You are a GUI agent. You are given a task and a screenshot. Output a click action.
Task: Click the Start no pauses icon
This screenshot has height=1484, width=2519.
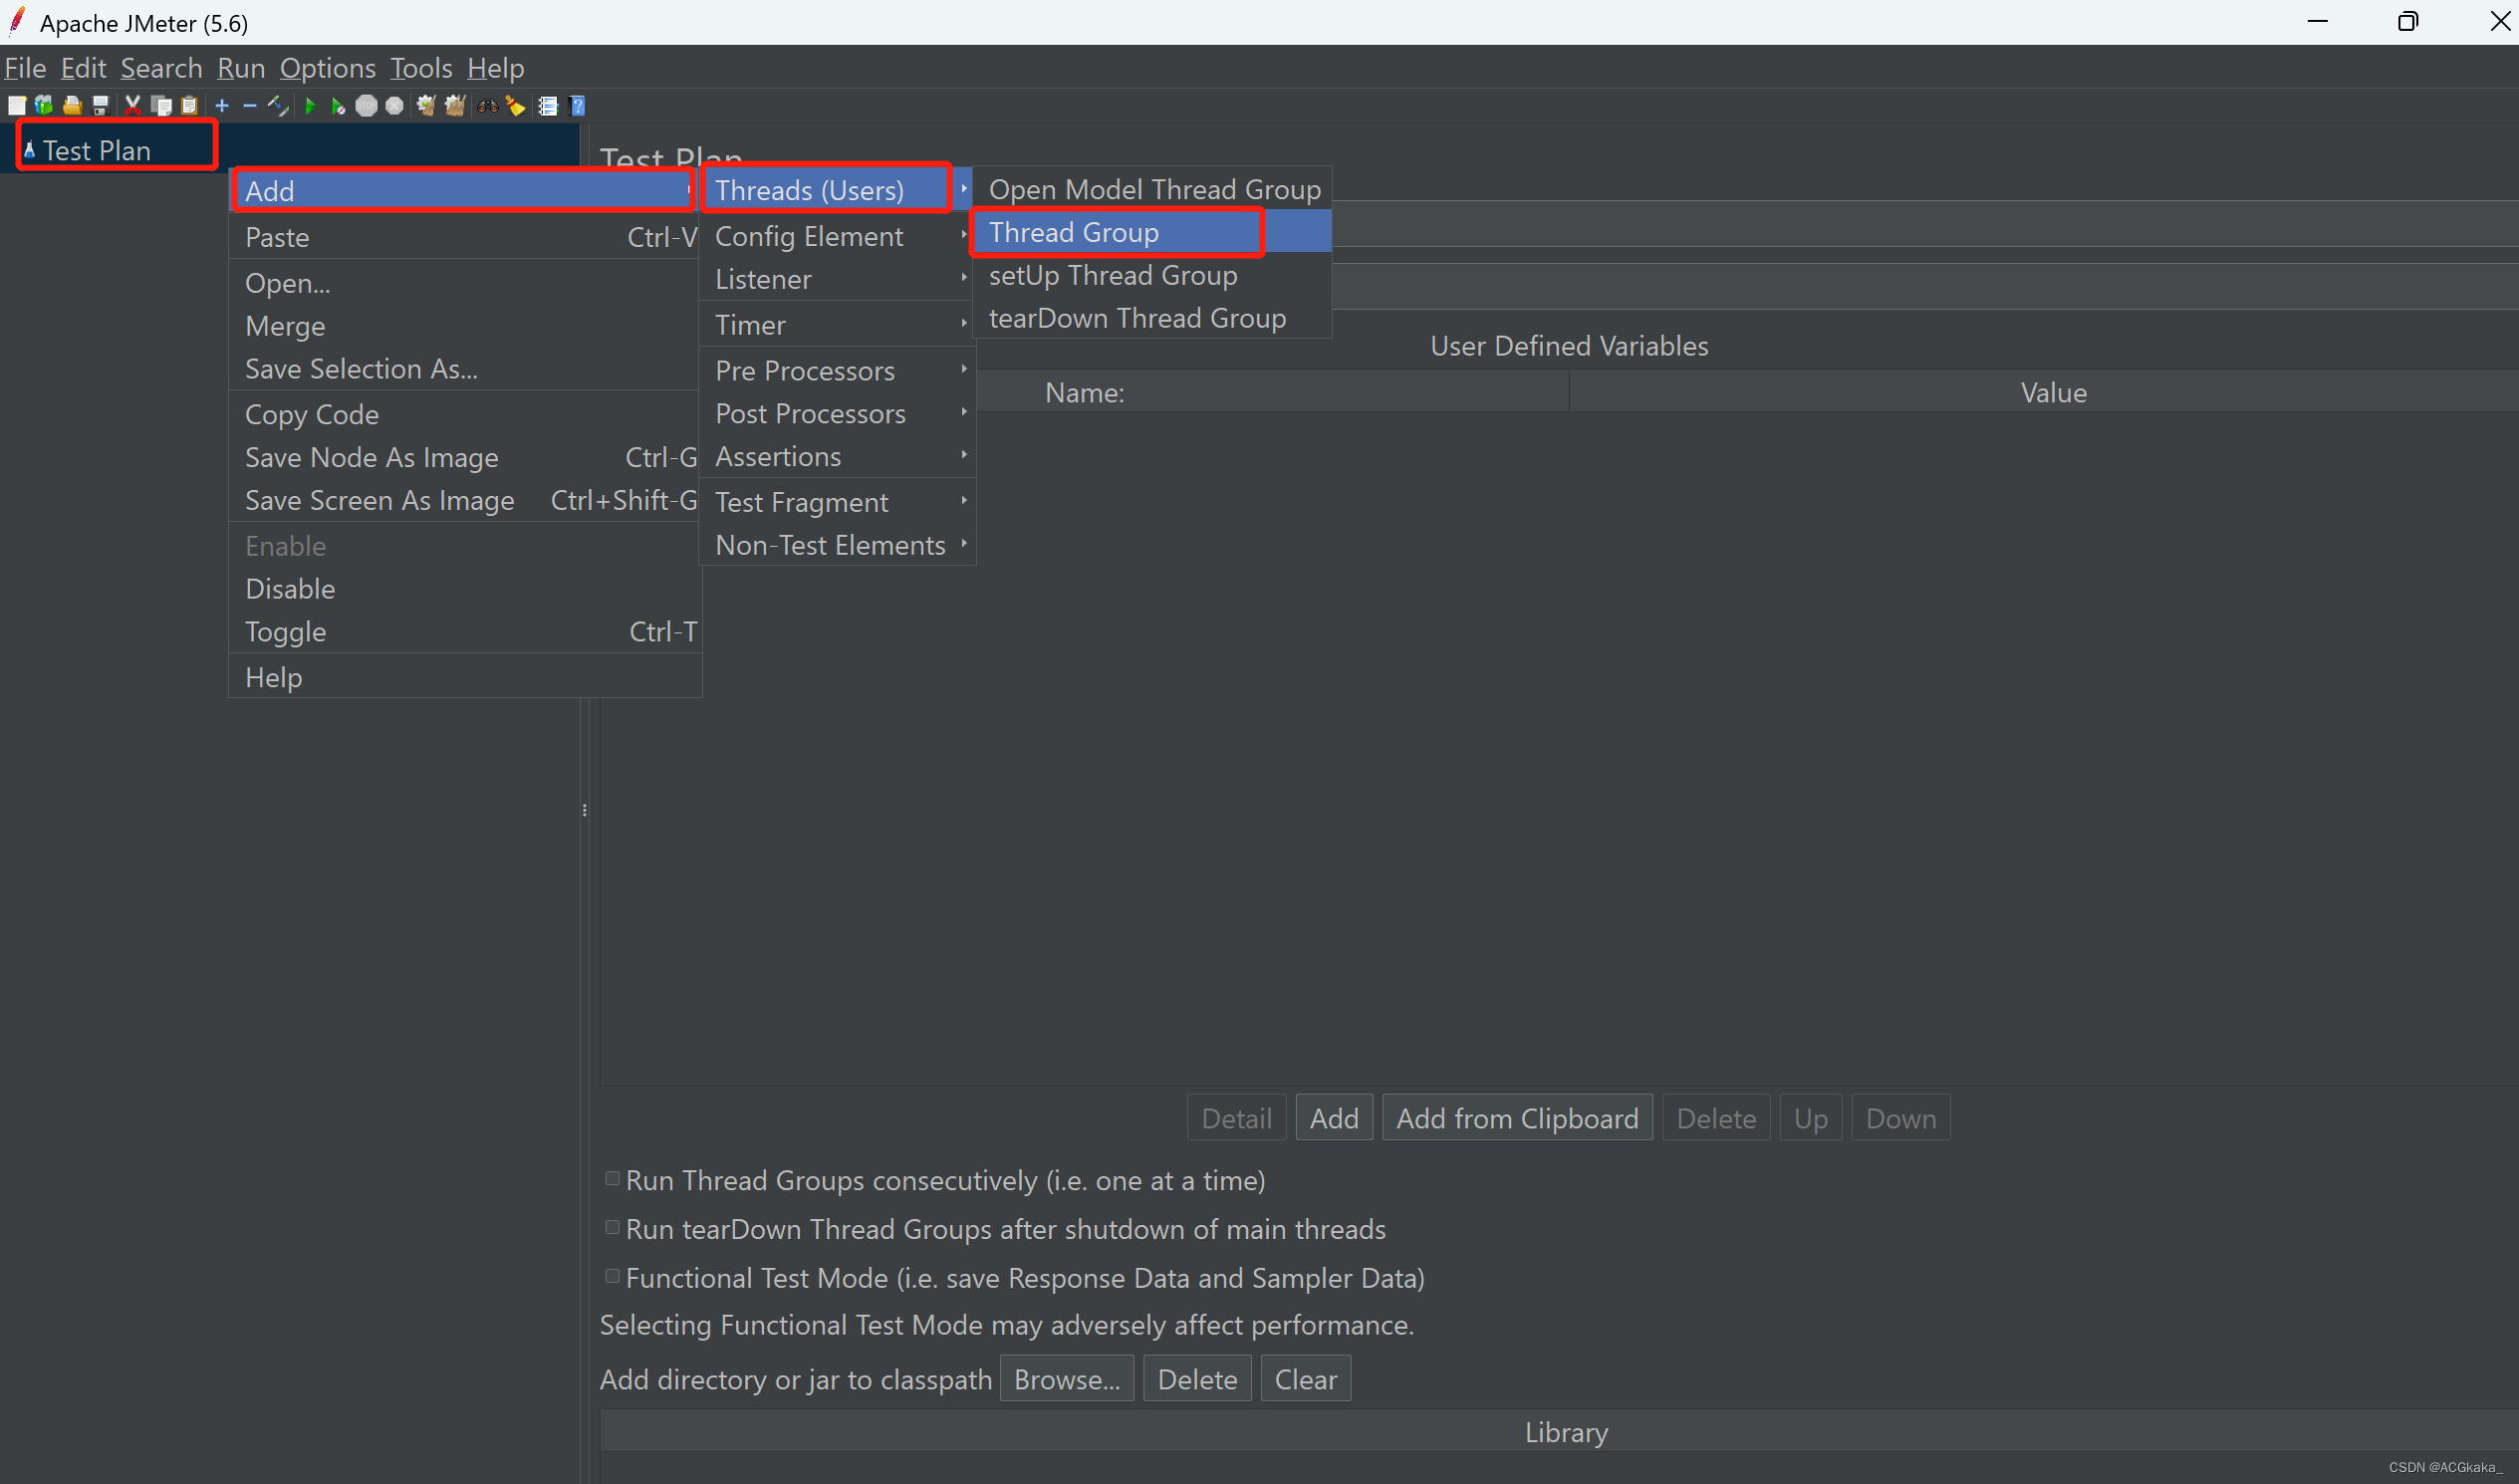coord(338,106)
